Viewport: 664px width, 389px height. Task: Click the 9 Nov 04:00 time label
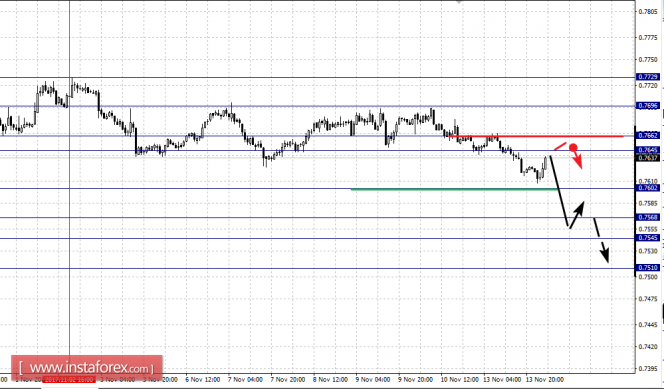(373, 380)
